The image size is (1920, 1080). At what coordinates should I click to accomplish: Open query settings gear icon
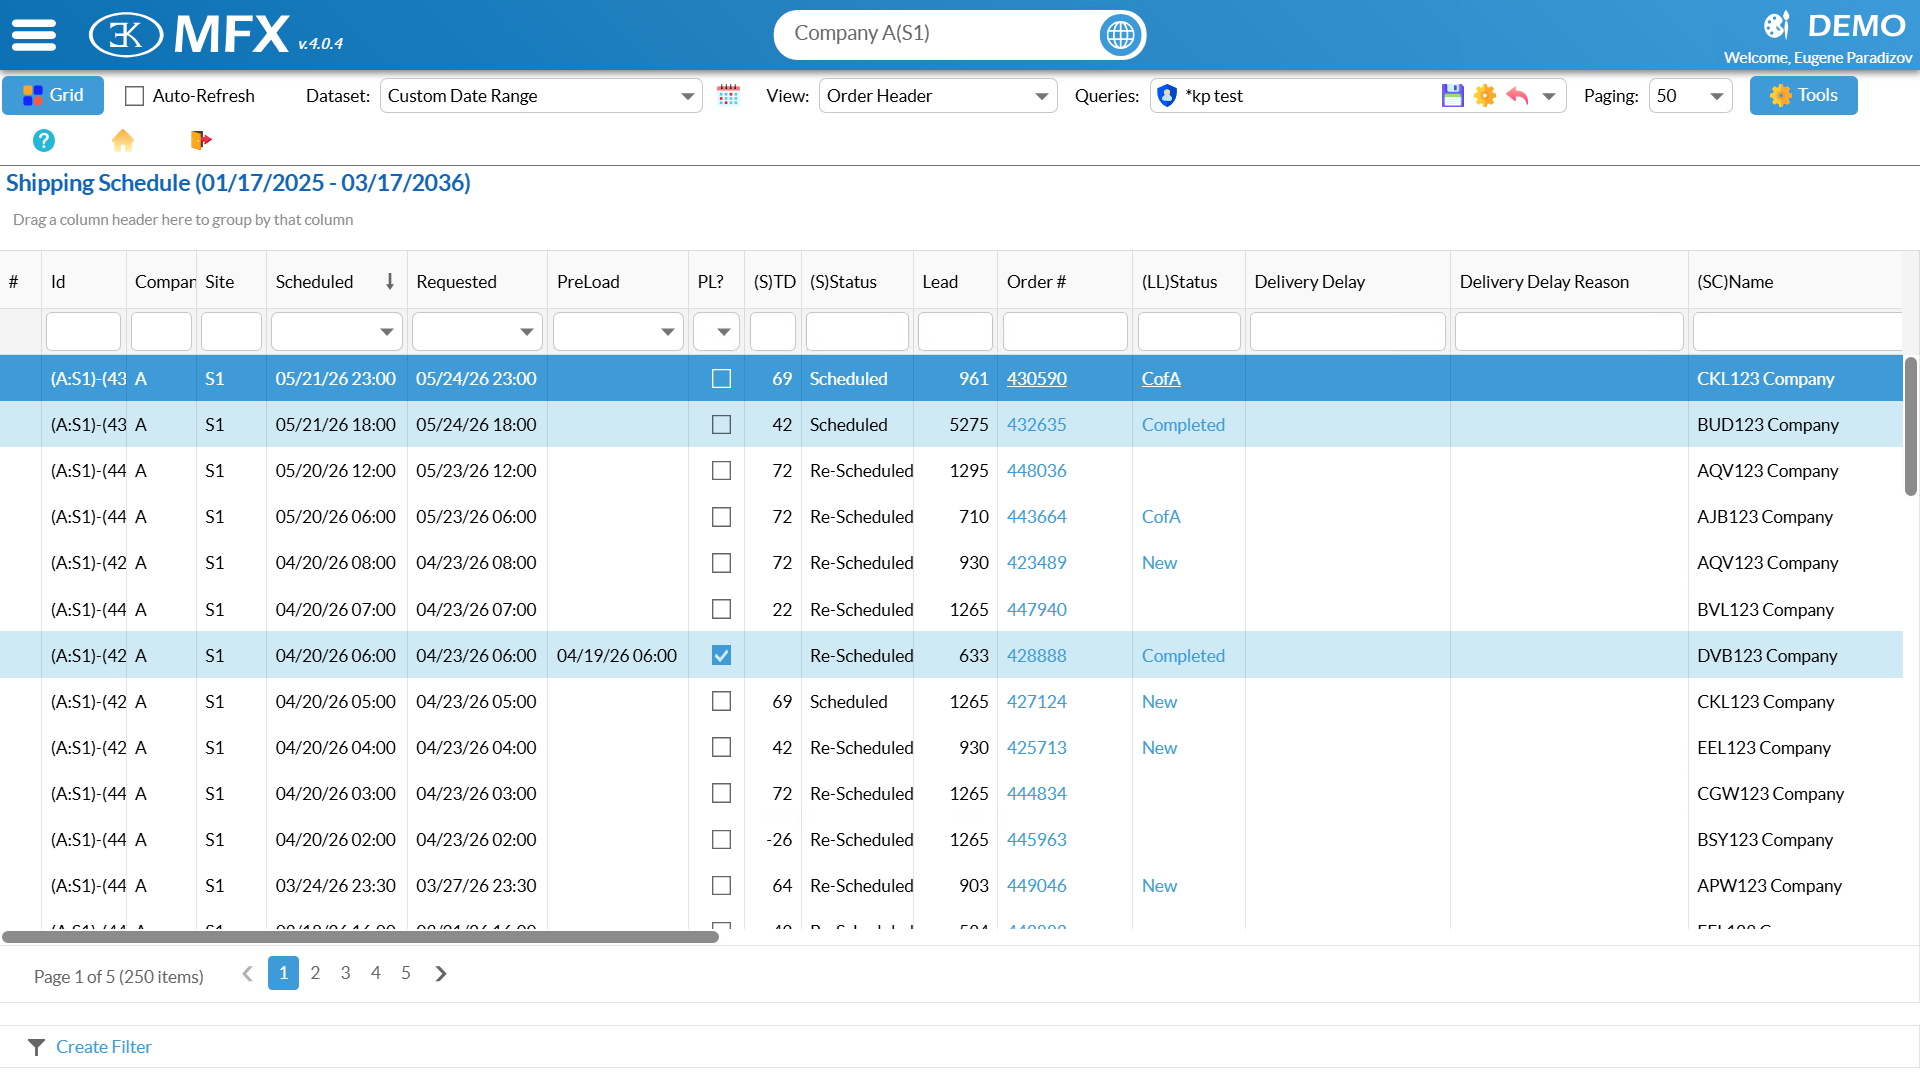pyautogui.click(x=1485, y=95)
